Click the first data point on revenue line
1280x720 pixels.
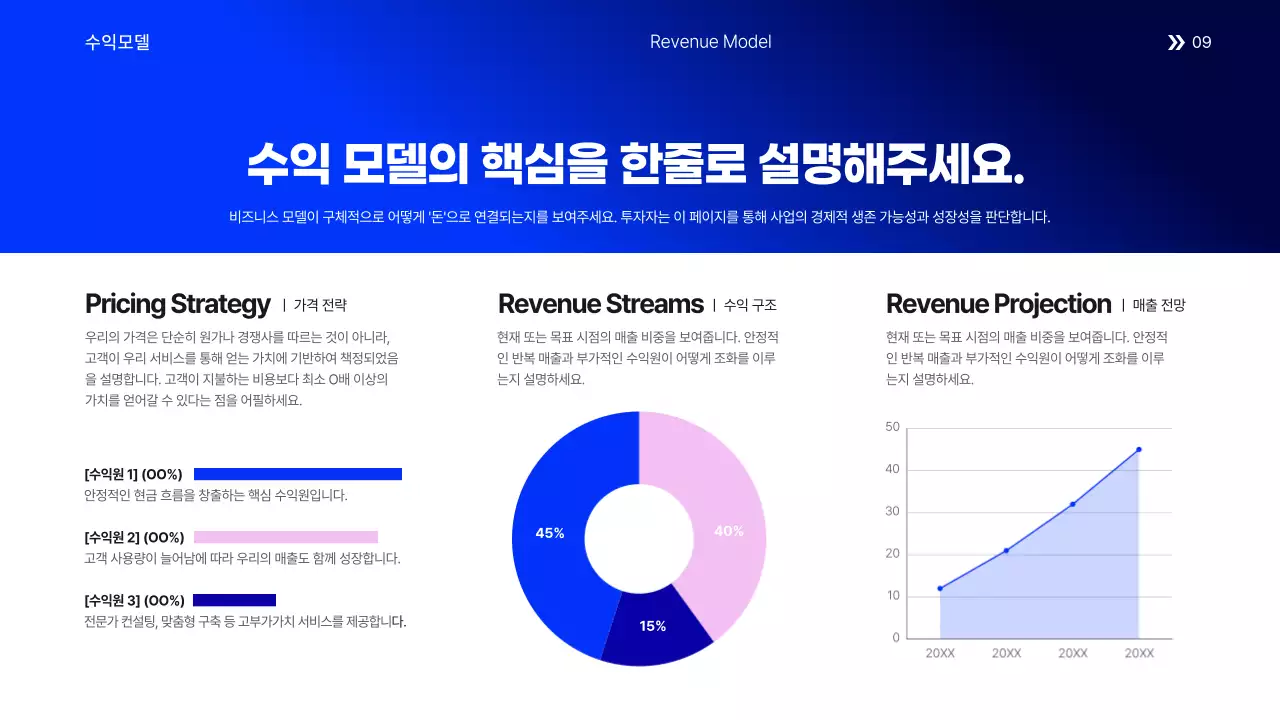[x=939, y=588]
